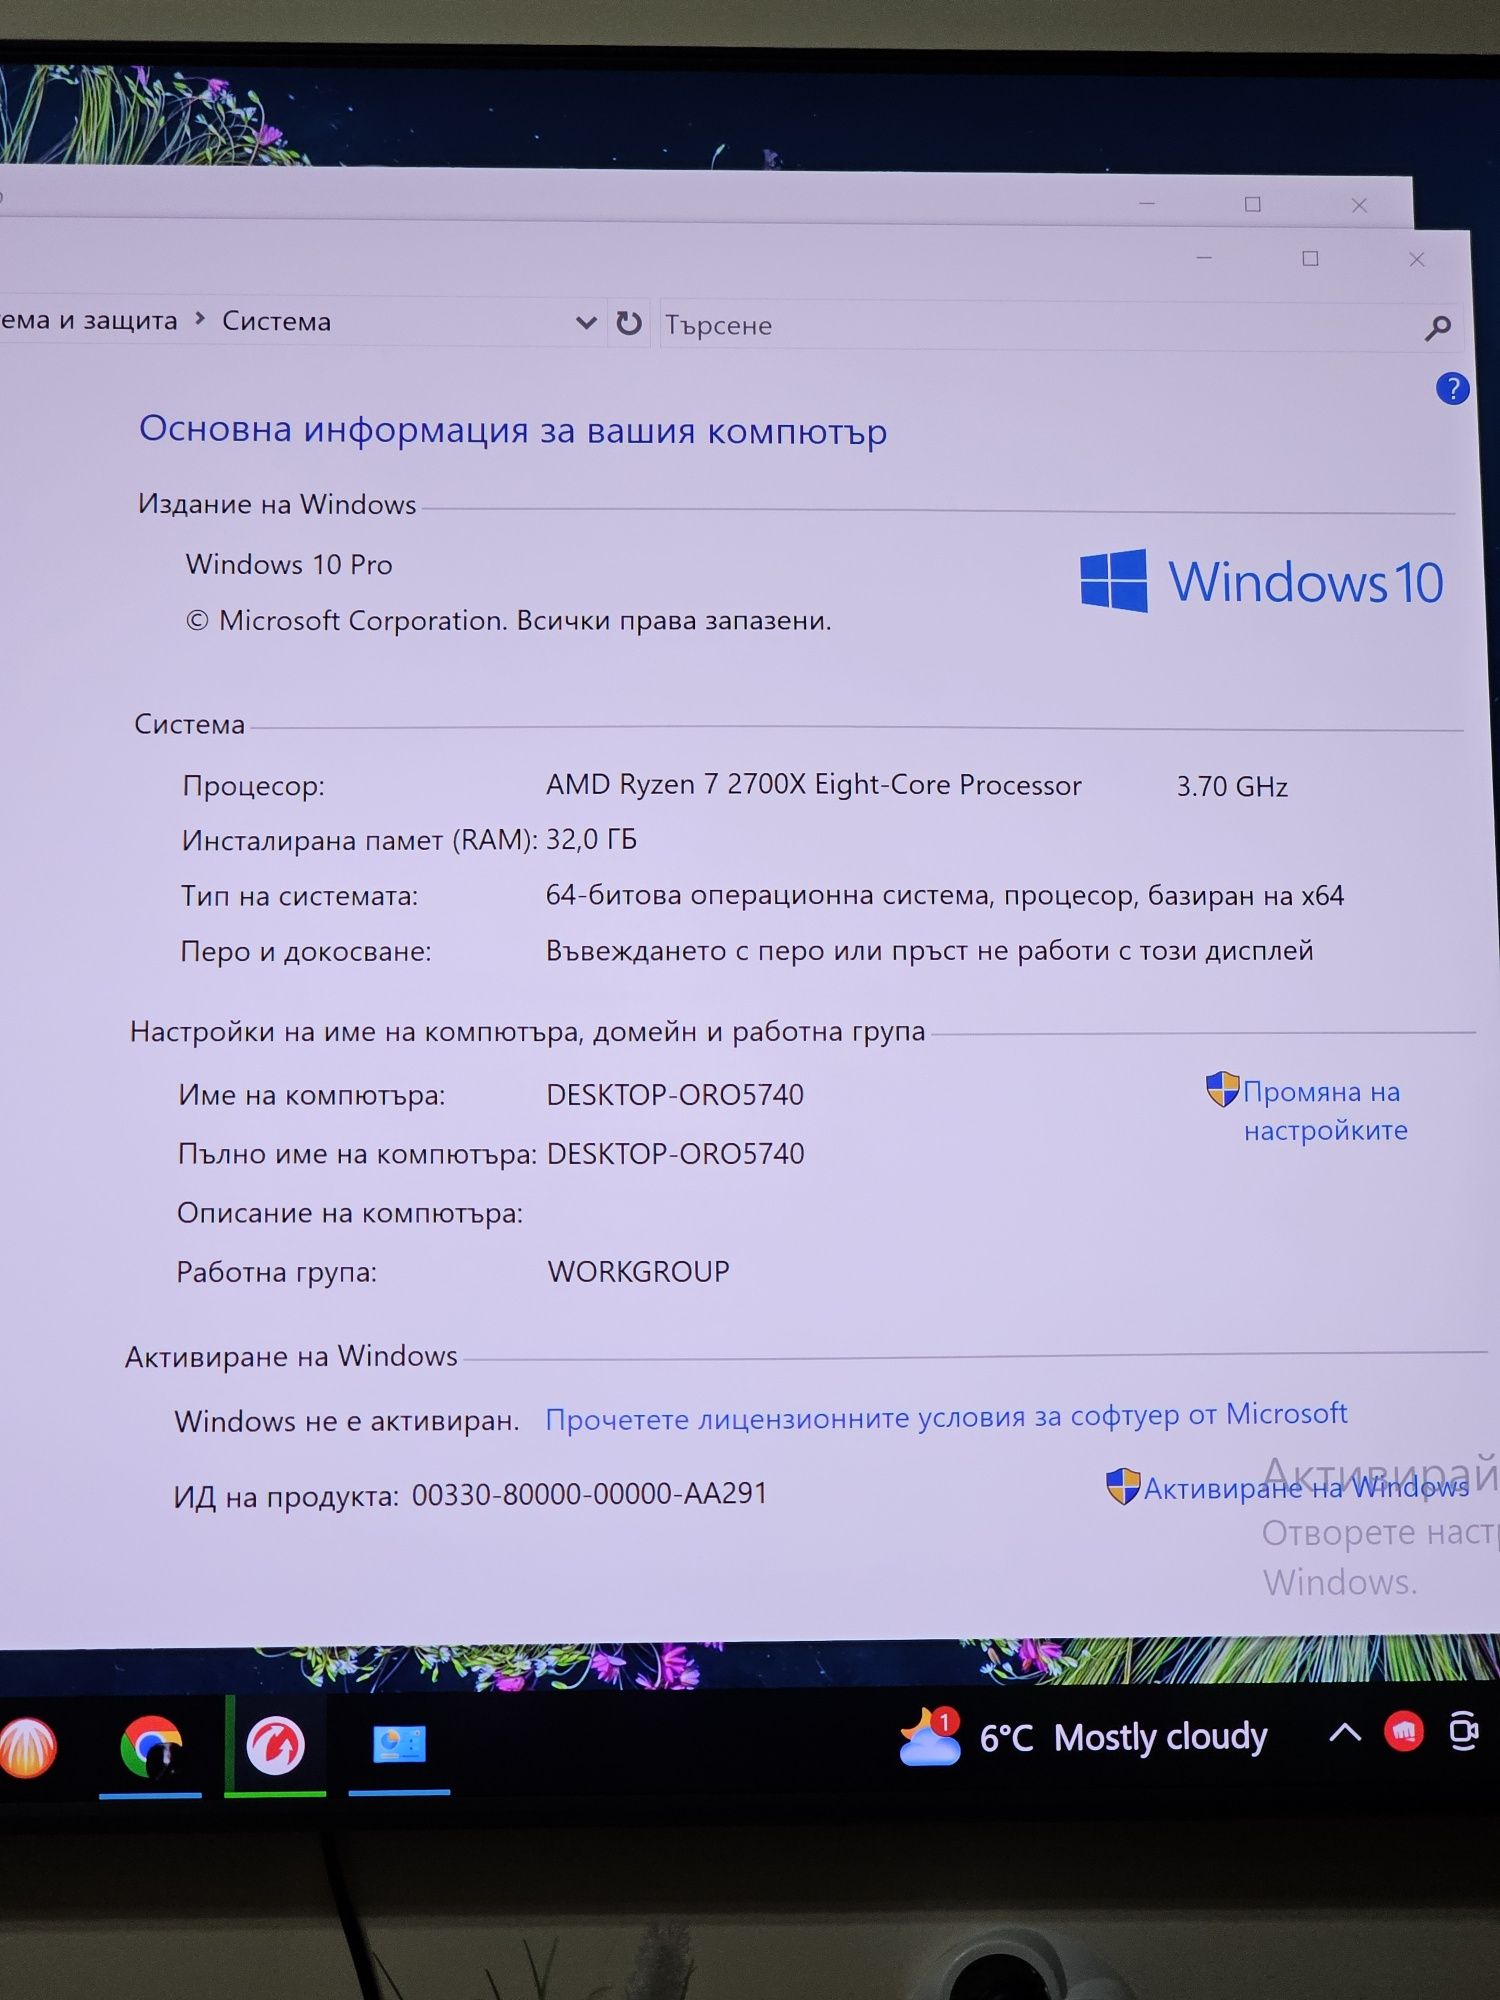Viewport: 1500px width, 2000px height.
Task: Open the Control Panel taskbar icon
Action: point(399,1745)
